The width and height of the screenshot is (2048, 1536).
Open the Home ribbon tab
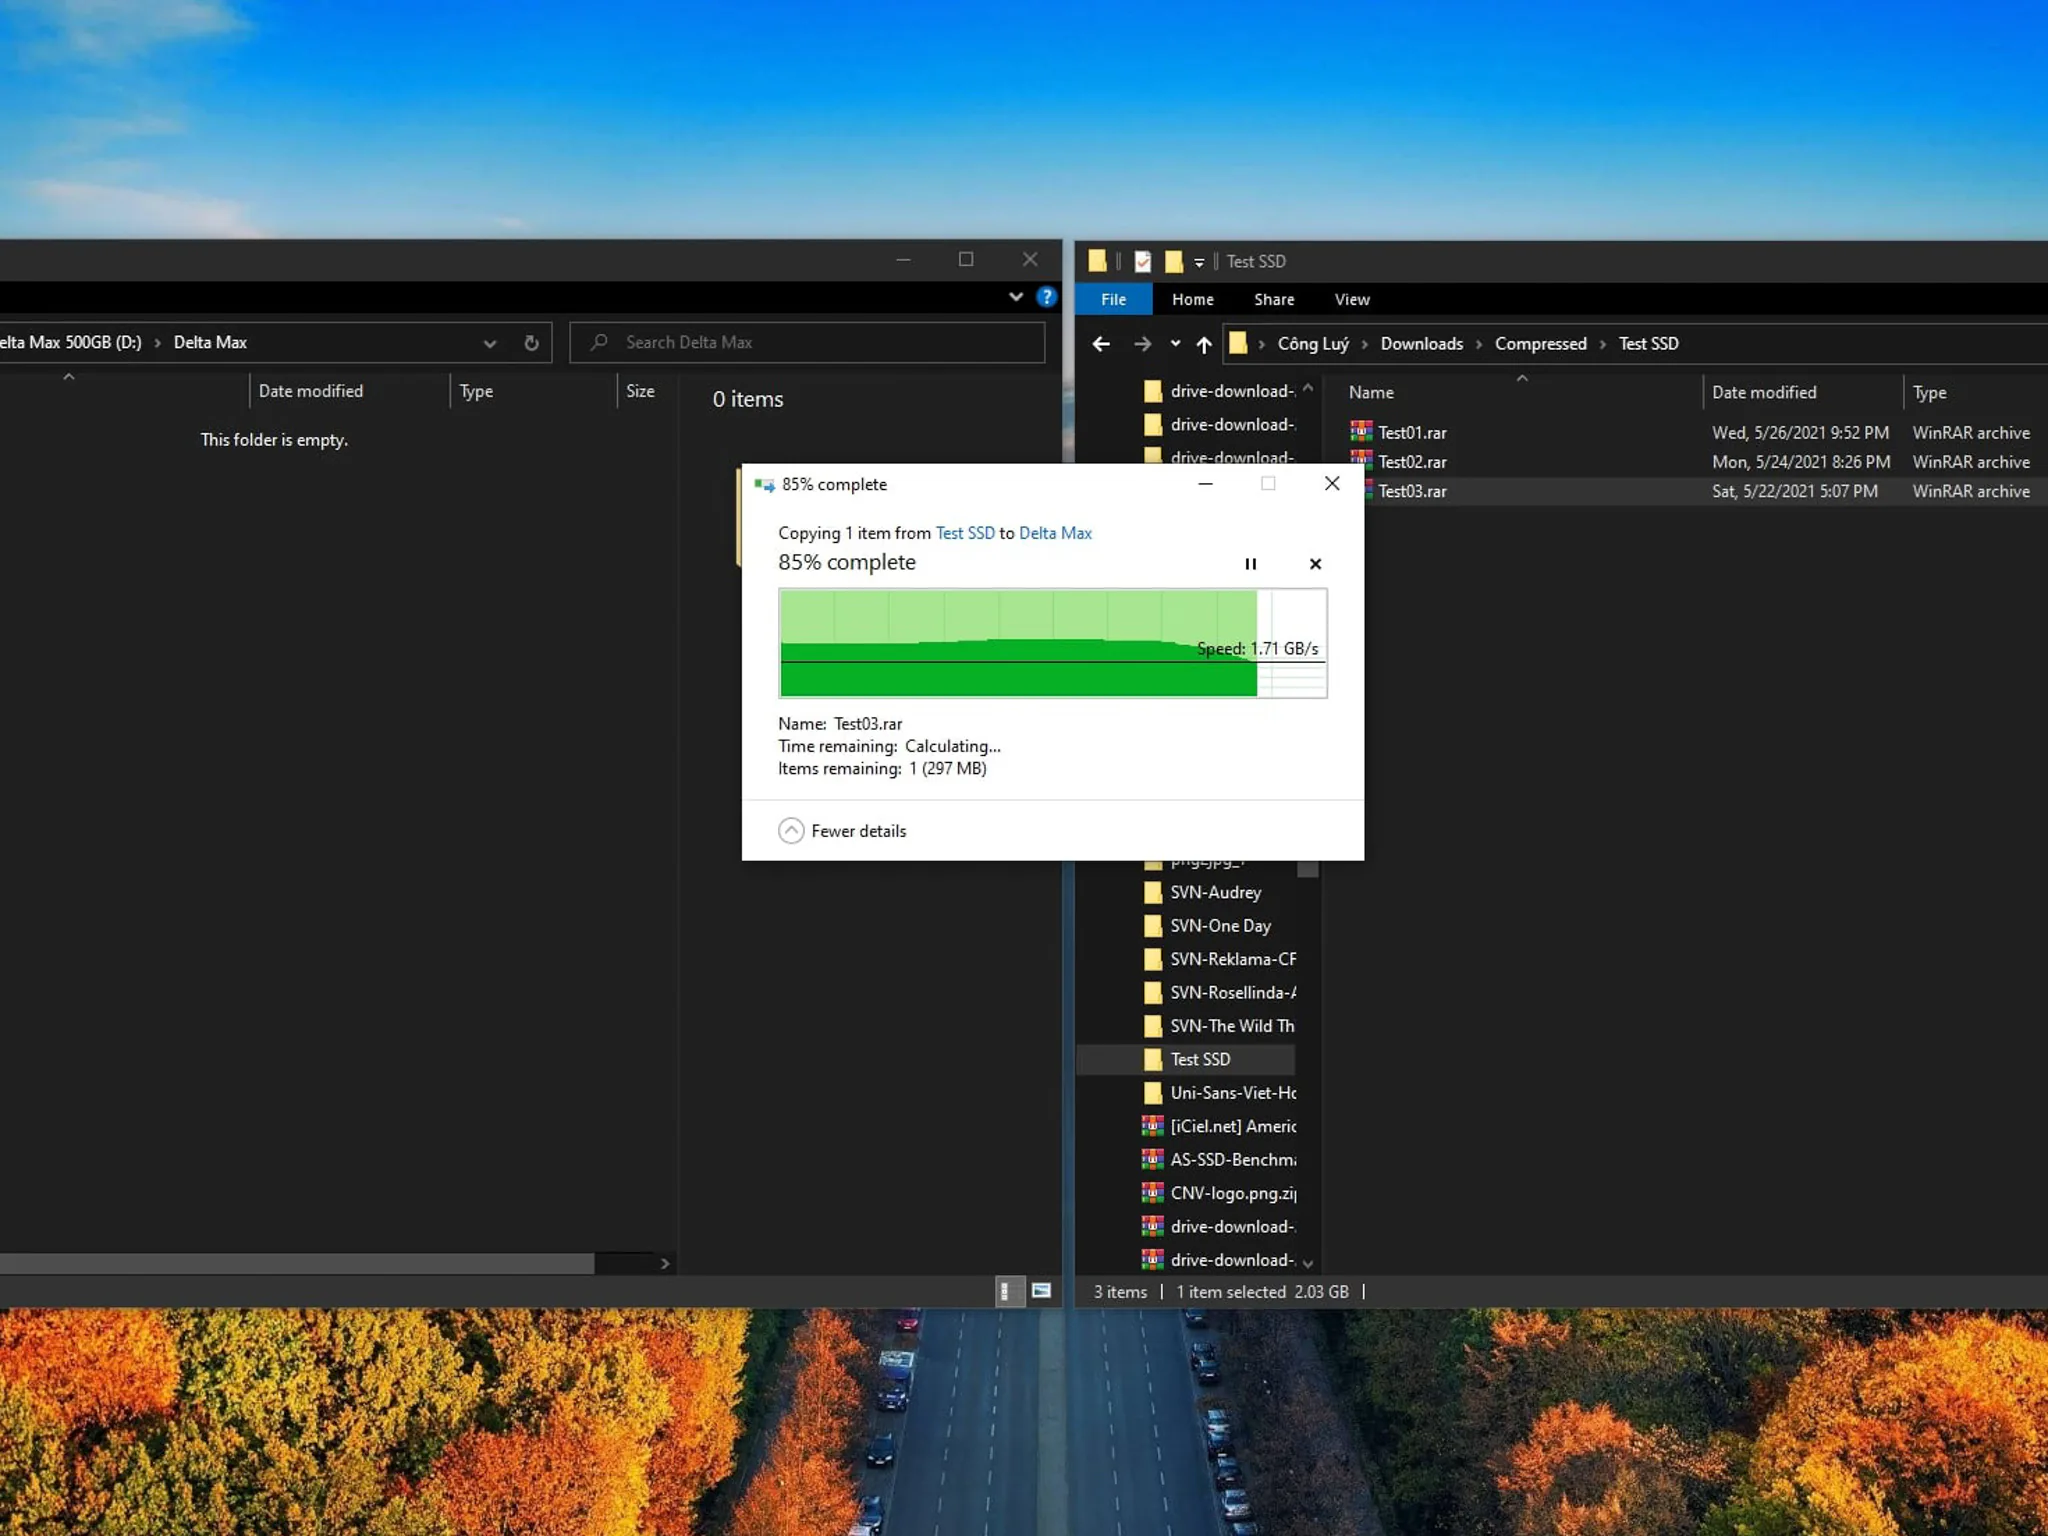coord(1192,299)
